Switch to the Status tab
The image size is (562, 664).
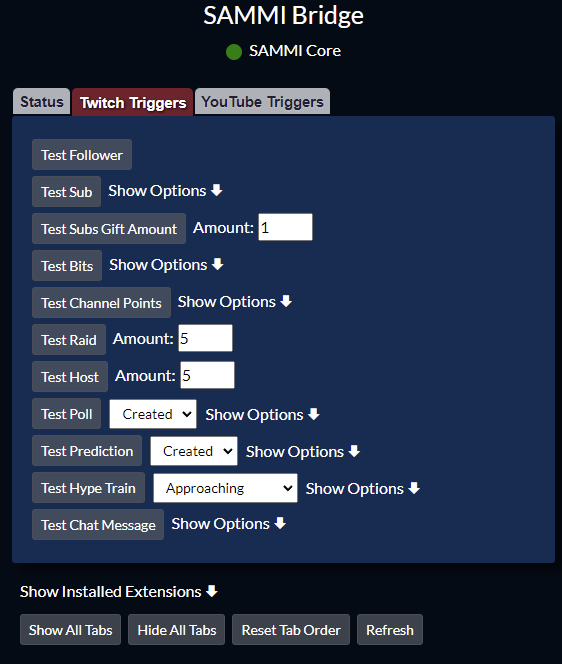pos(42,102)
